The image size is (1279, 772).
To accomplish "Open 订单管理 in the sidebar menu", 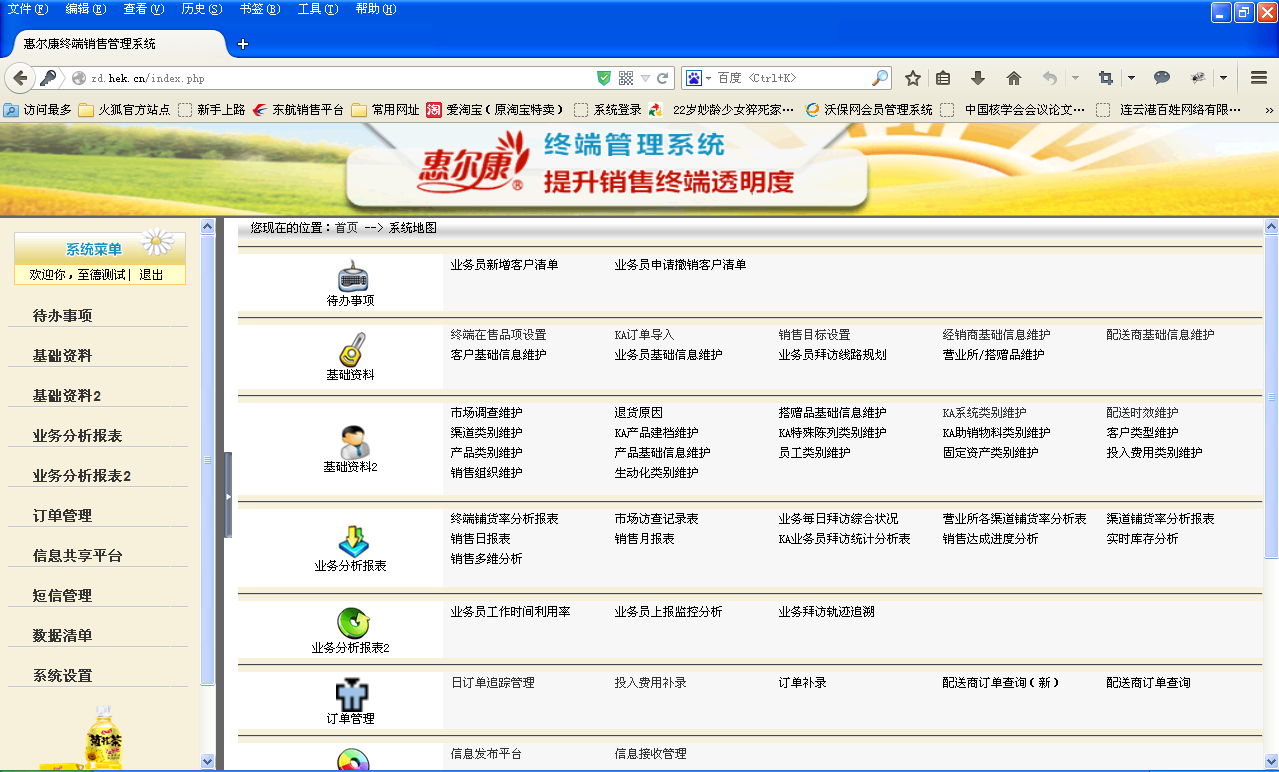I will click(x=63, y=516).
